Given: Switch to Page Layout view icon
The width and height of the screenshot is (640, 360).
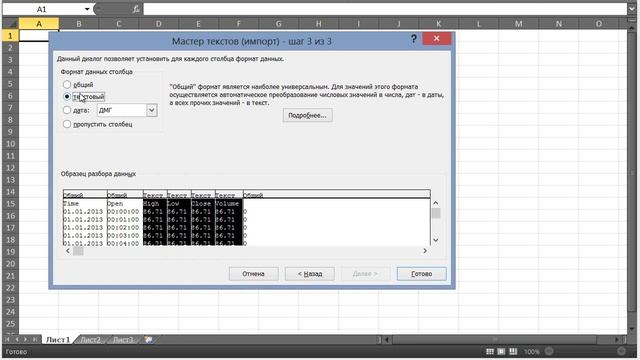Looking at the screenshot, I should point(501,351).
